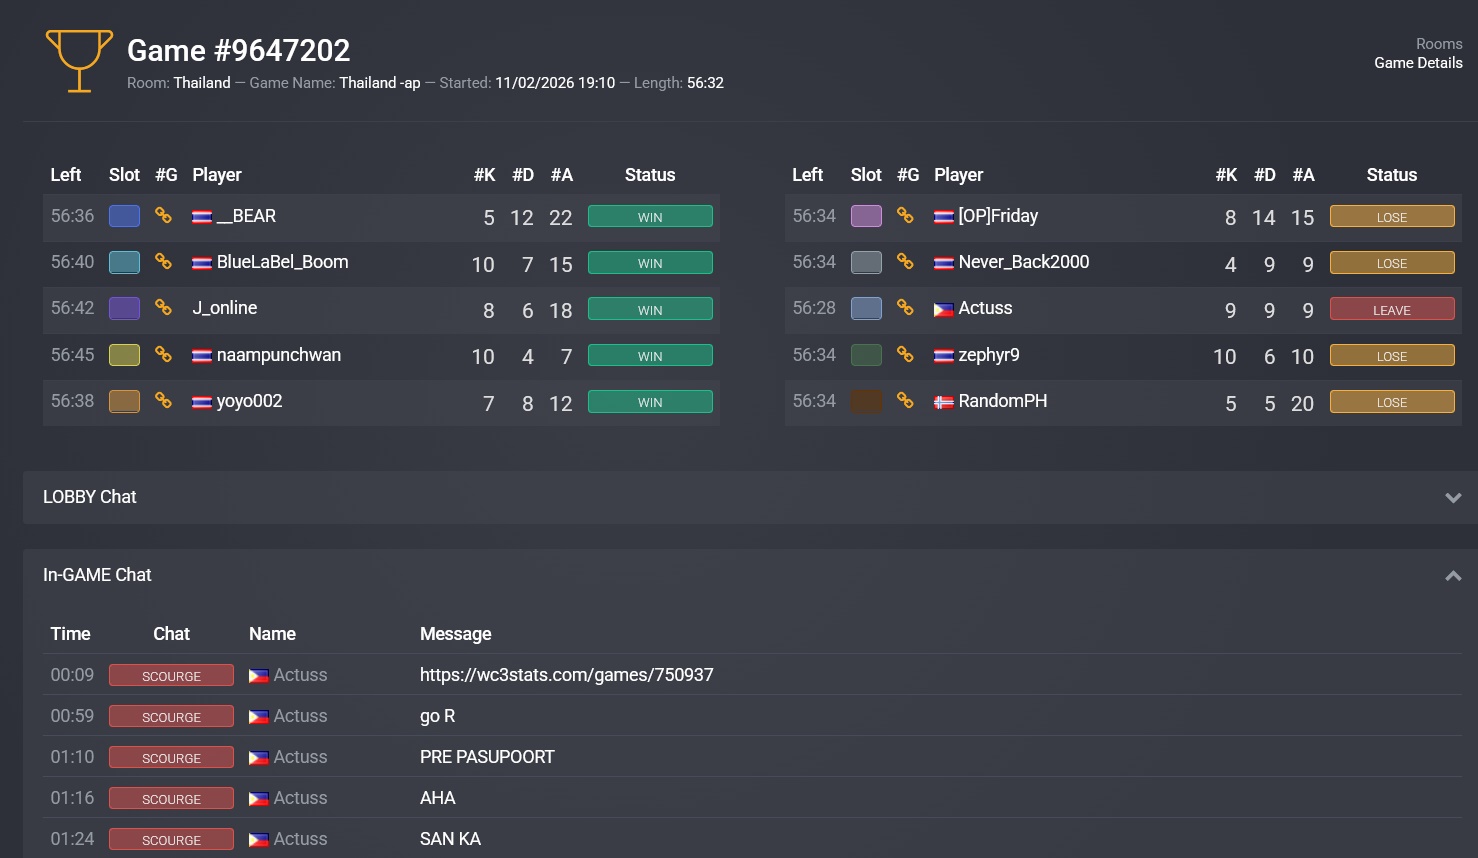Click the link icon beside zephyr9
Viewport: 1478px width, 858px height.
905,355
